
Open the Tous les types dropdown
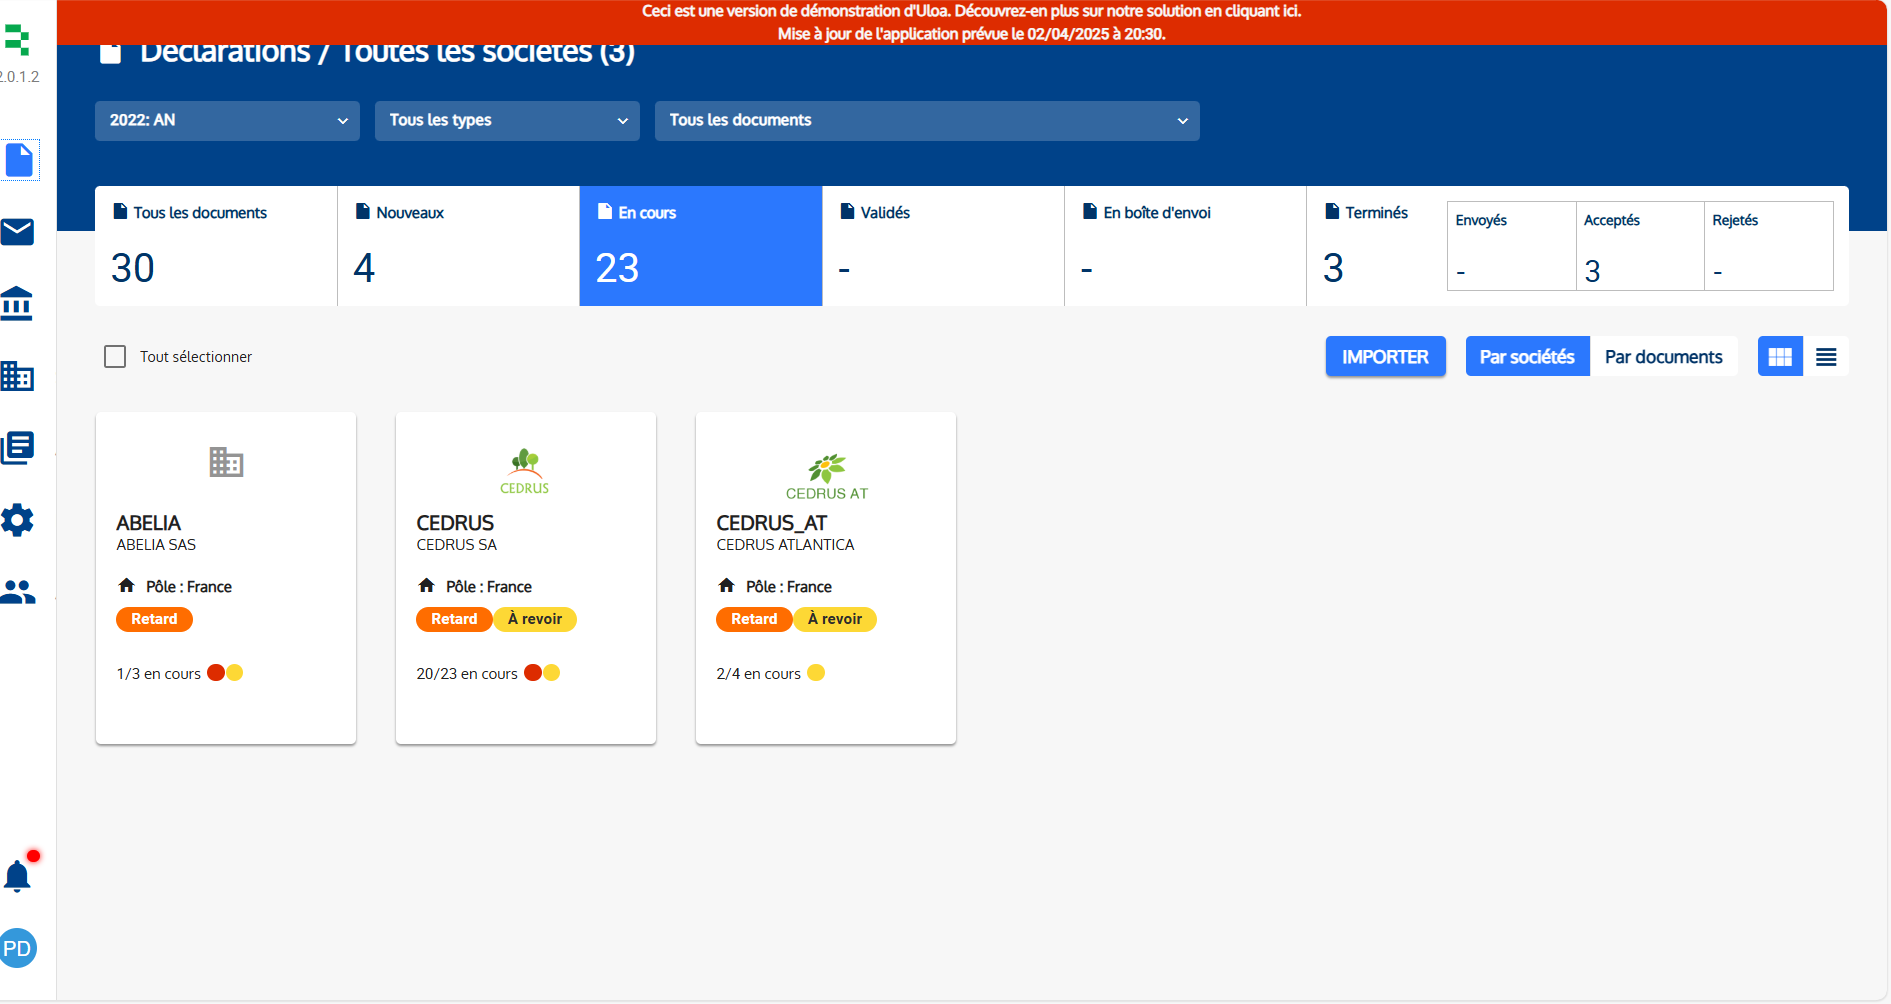pyautogui.click(x=507, y=121)
